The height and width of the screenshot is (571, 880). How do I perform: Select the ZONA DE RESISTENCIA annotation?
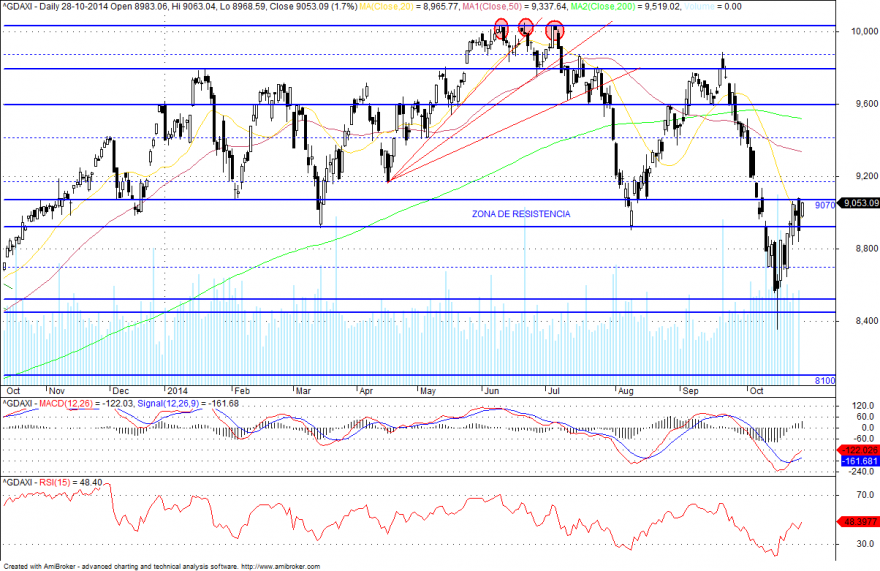coord(521,214)
